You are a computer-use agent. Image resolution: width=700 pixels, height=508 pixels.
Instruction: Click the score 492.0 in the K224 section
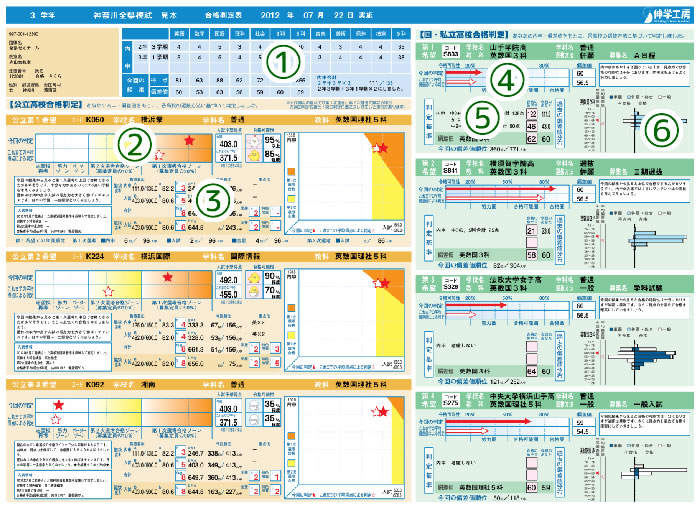click(229, 280)
